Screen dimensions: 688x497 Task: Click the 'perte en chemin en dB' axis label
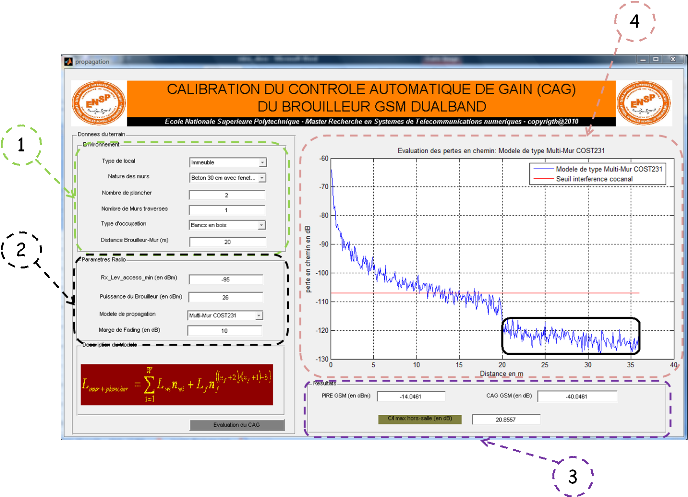308,259
